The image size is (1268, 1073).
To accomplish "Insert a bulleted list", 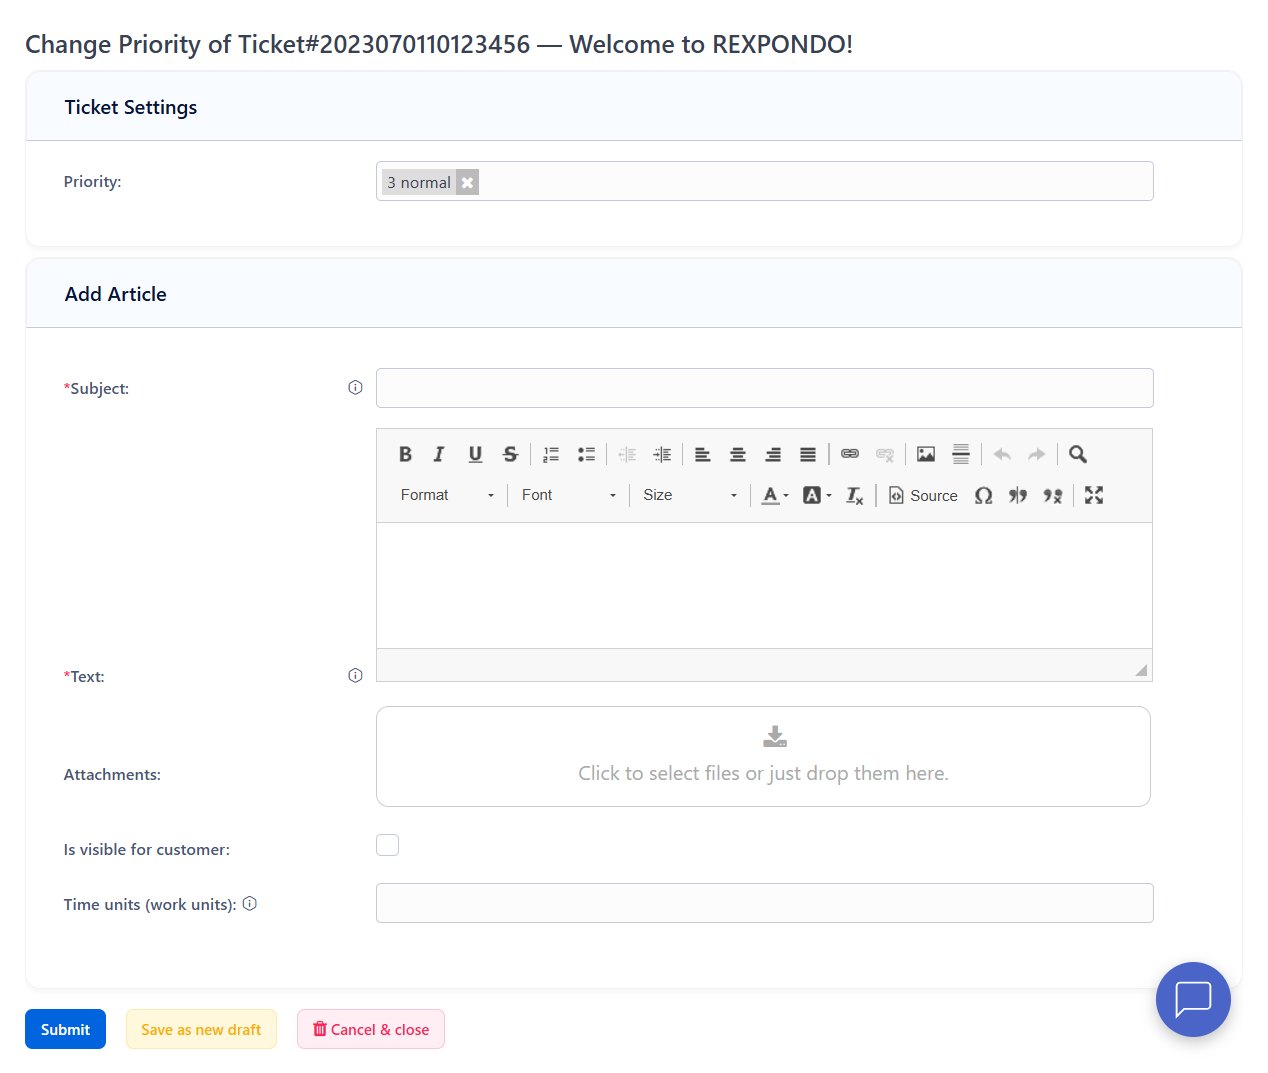I will pyautogui.click(x=586, y=454).
